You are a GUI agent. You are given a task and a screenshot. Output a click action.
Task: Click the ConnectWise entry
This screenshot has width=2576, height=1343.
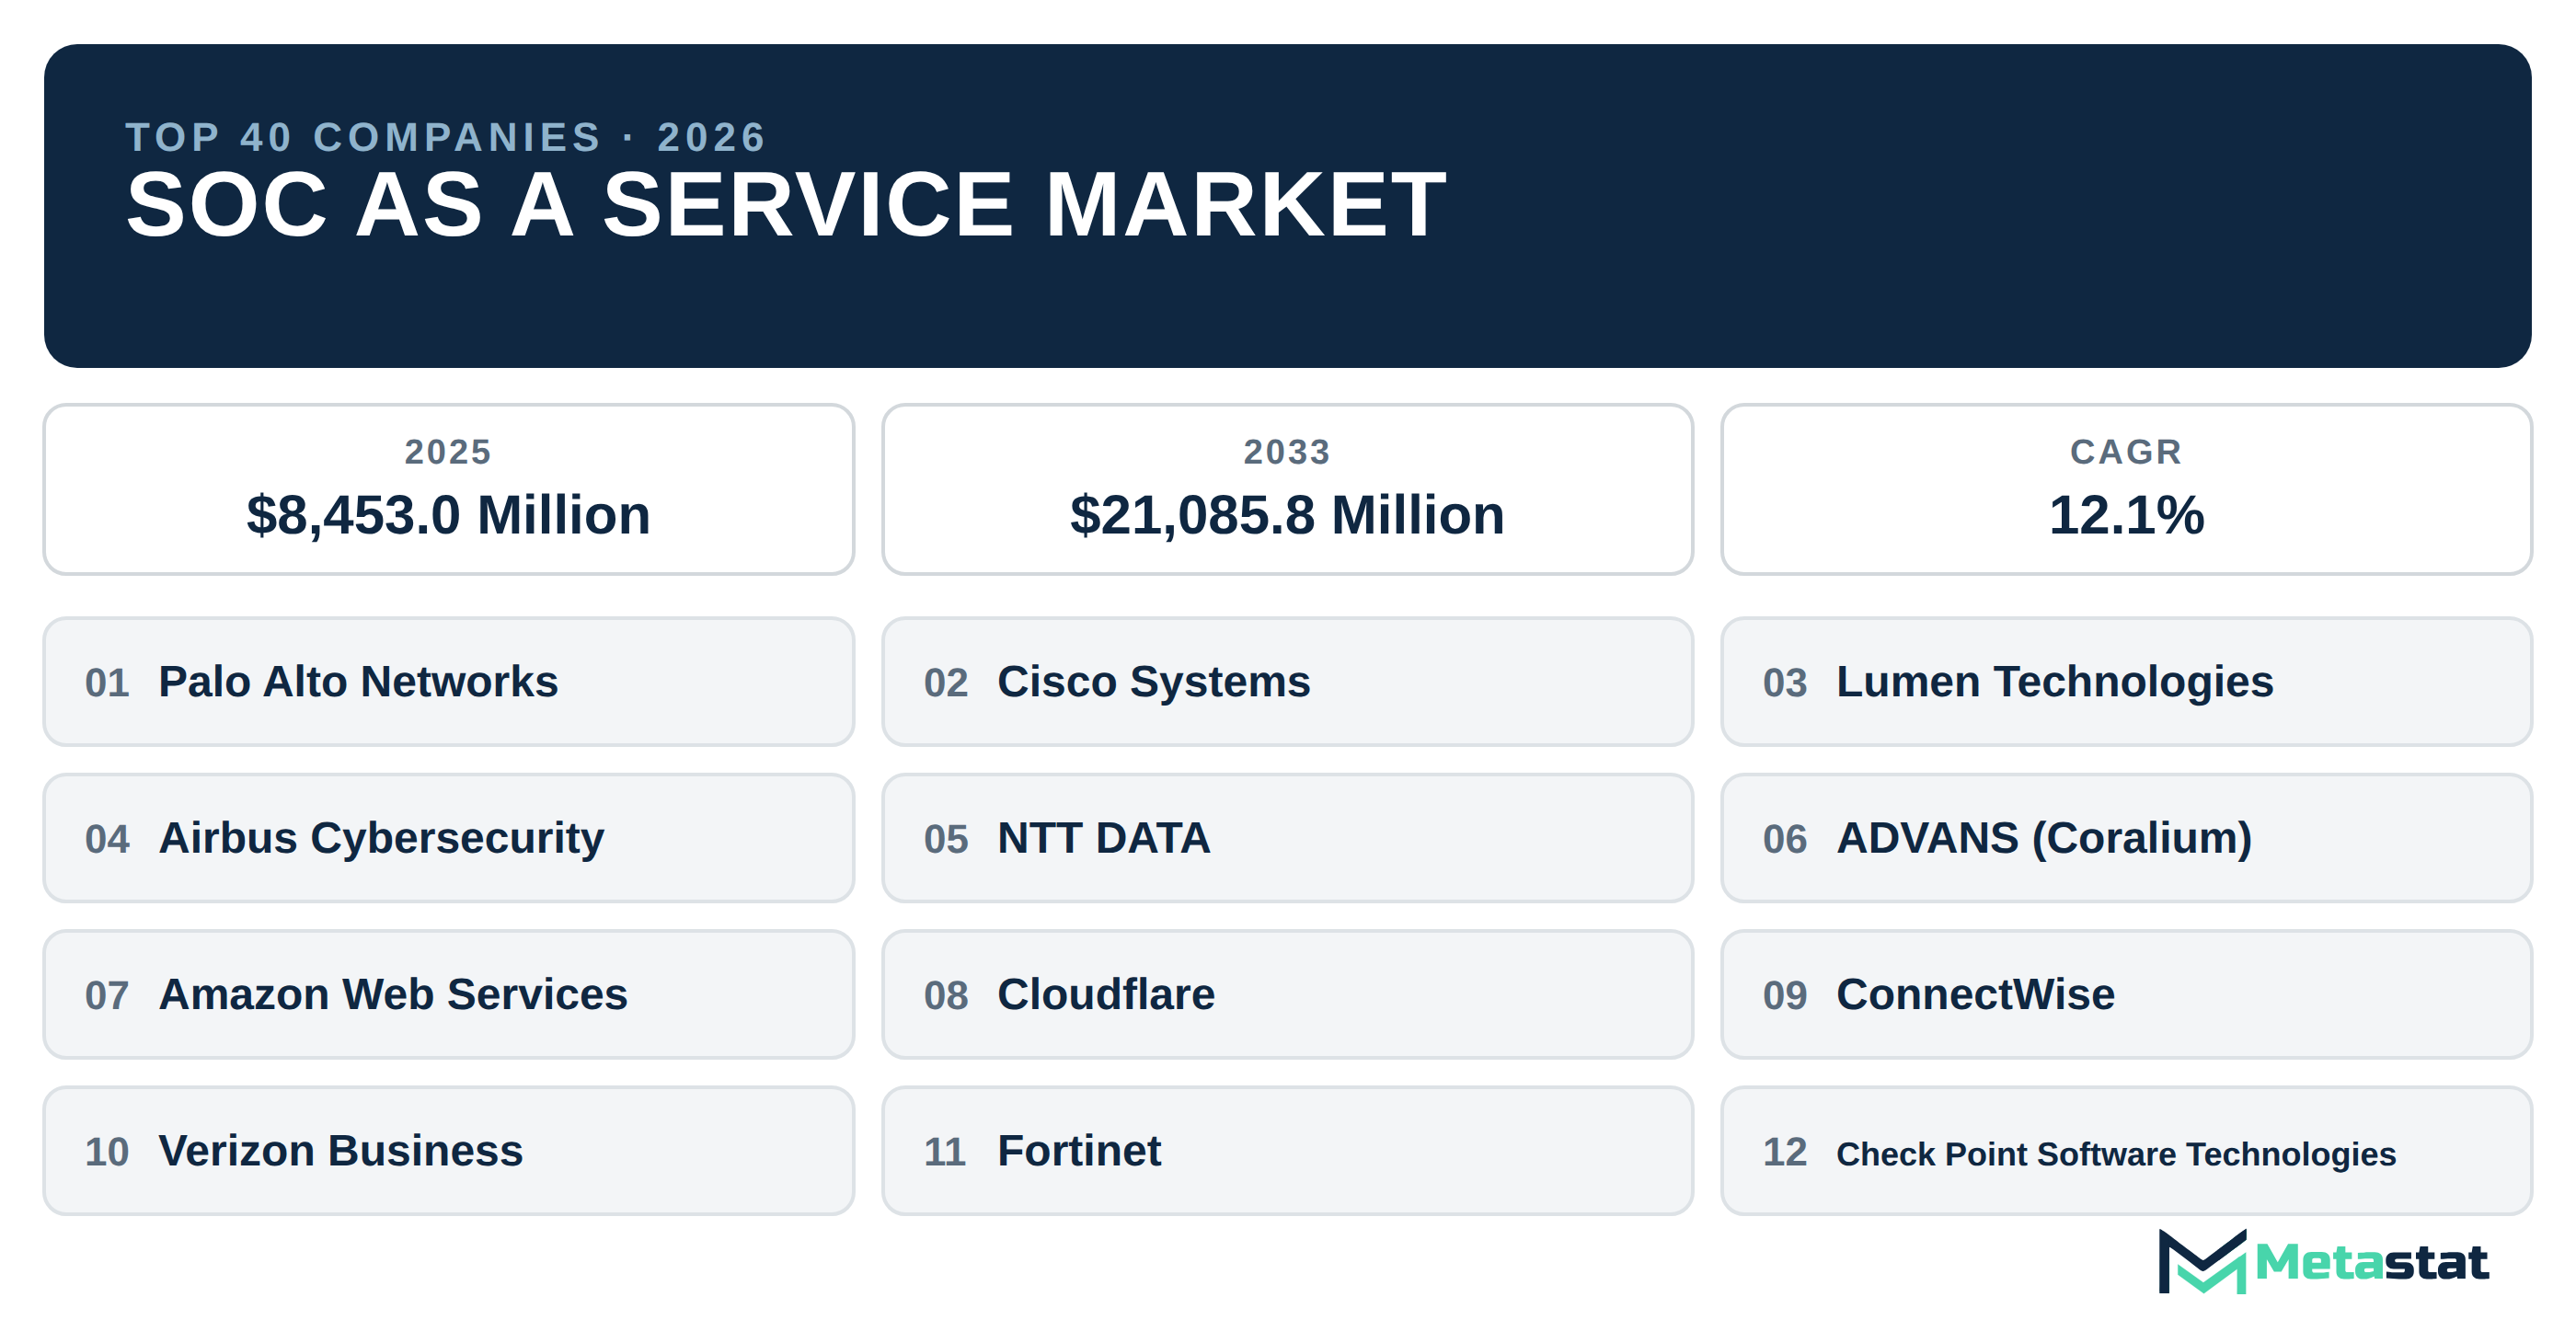(2126, 994)
